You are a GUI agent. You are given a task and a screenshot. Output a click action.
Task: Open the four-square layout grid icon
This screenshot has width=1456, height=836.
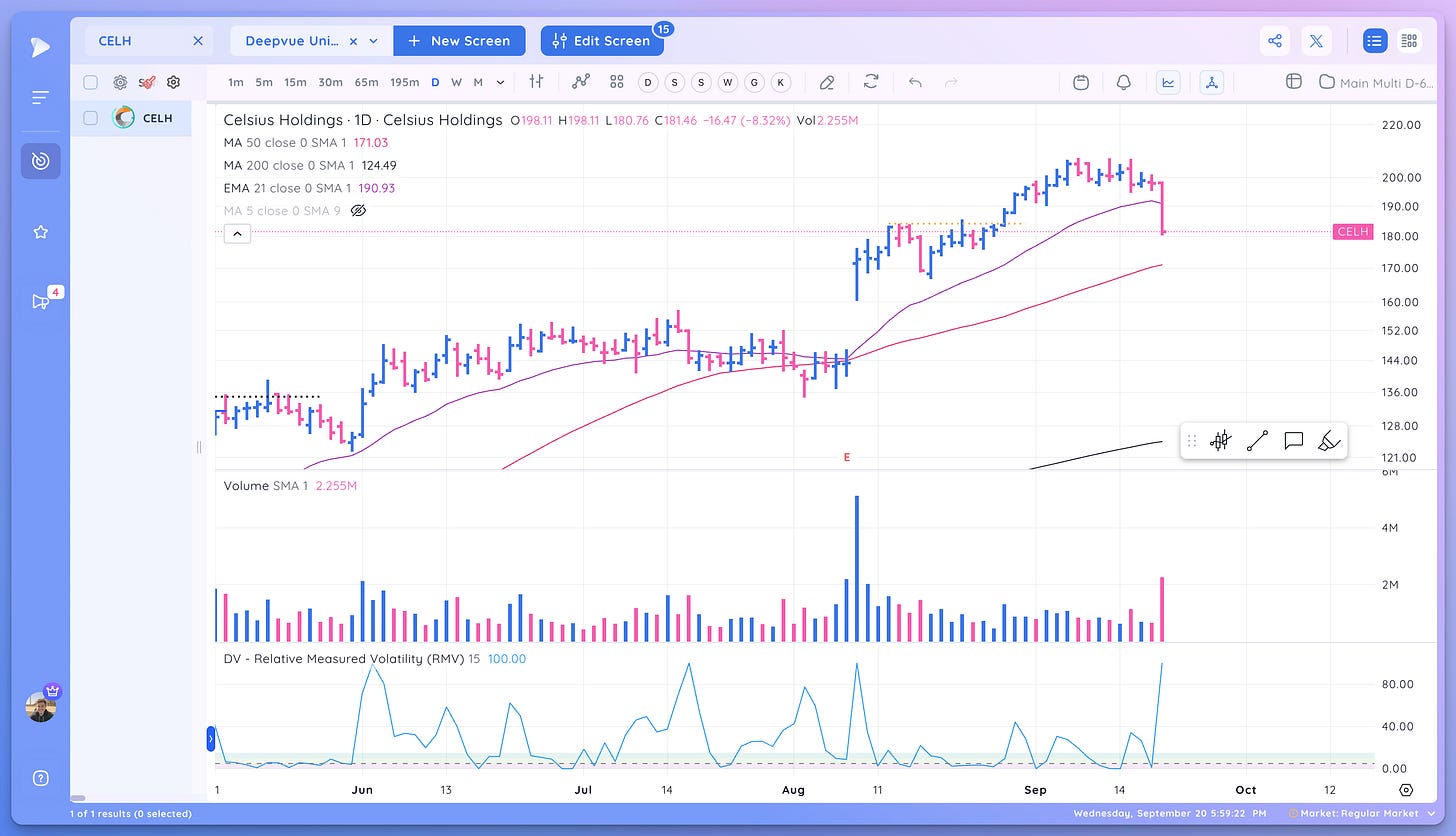pyautogui.click(x=616, y=82)
